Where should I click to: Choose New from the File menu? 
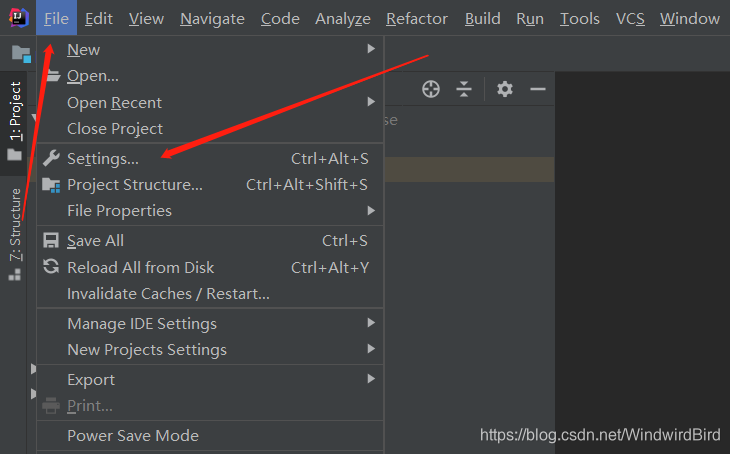click(x=210, y=49)
